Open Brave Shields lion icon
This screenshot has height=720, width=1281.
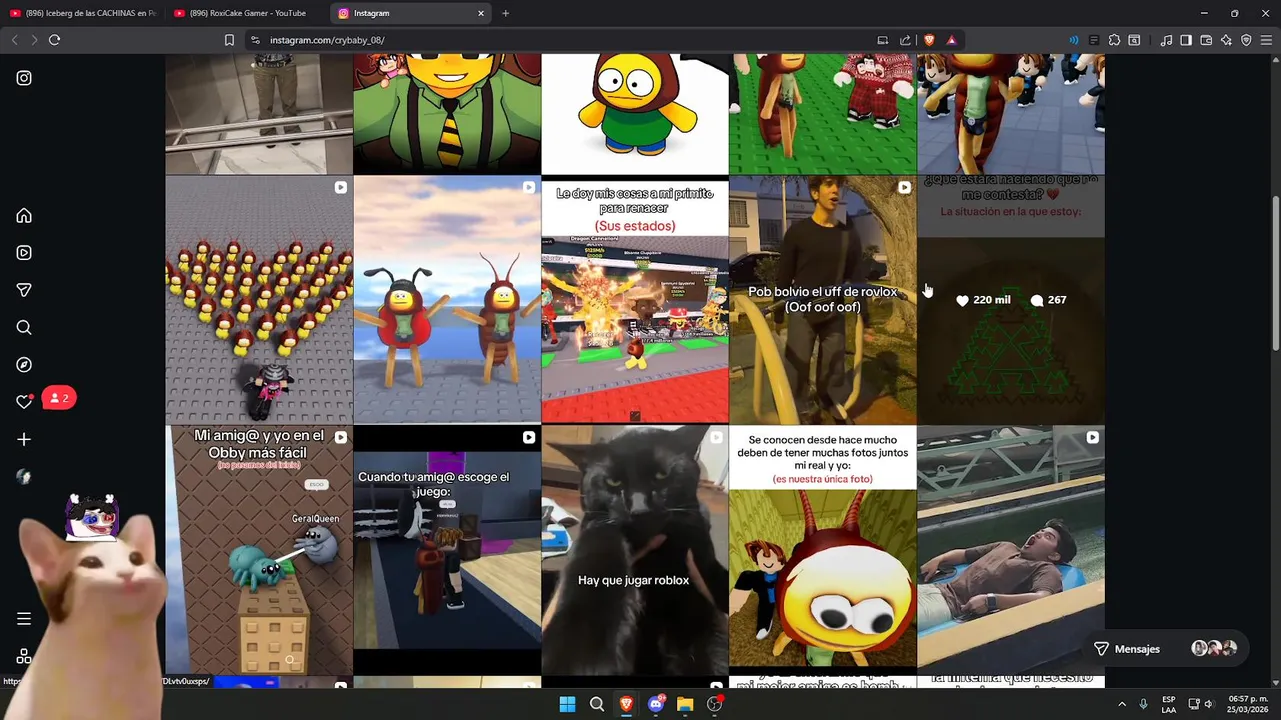point(929,40)
